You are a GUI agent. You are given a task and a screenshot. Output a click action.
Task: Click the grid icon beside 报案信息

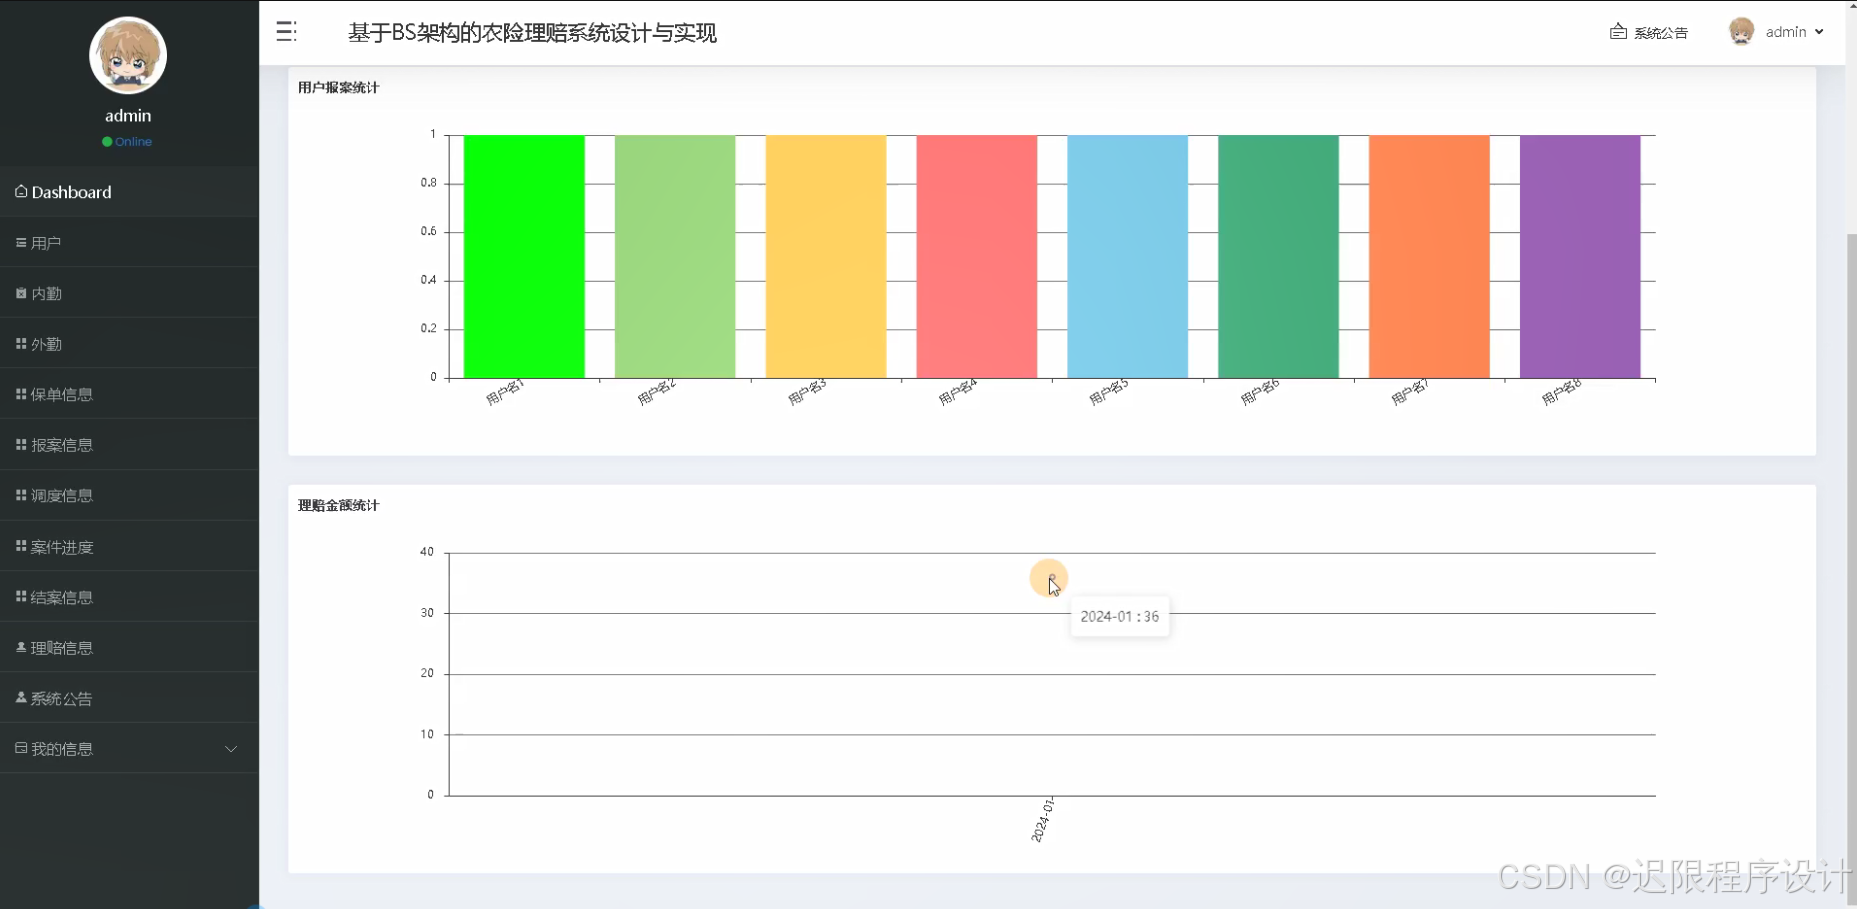pos(21,445)
